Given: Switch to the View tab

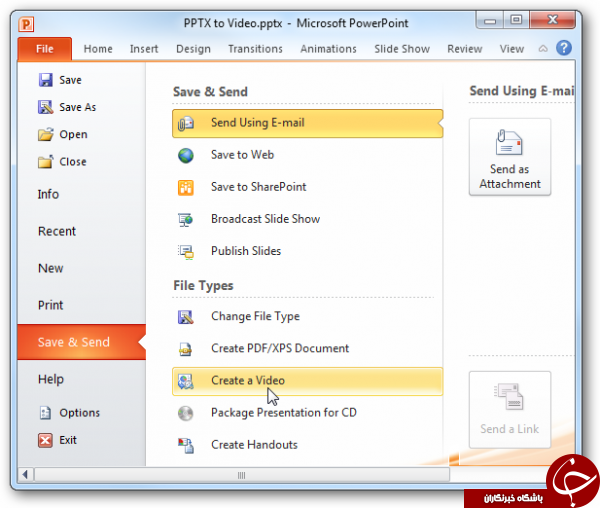Looking at the screenshot, I should (512, 49).
